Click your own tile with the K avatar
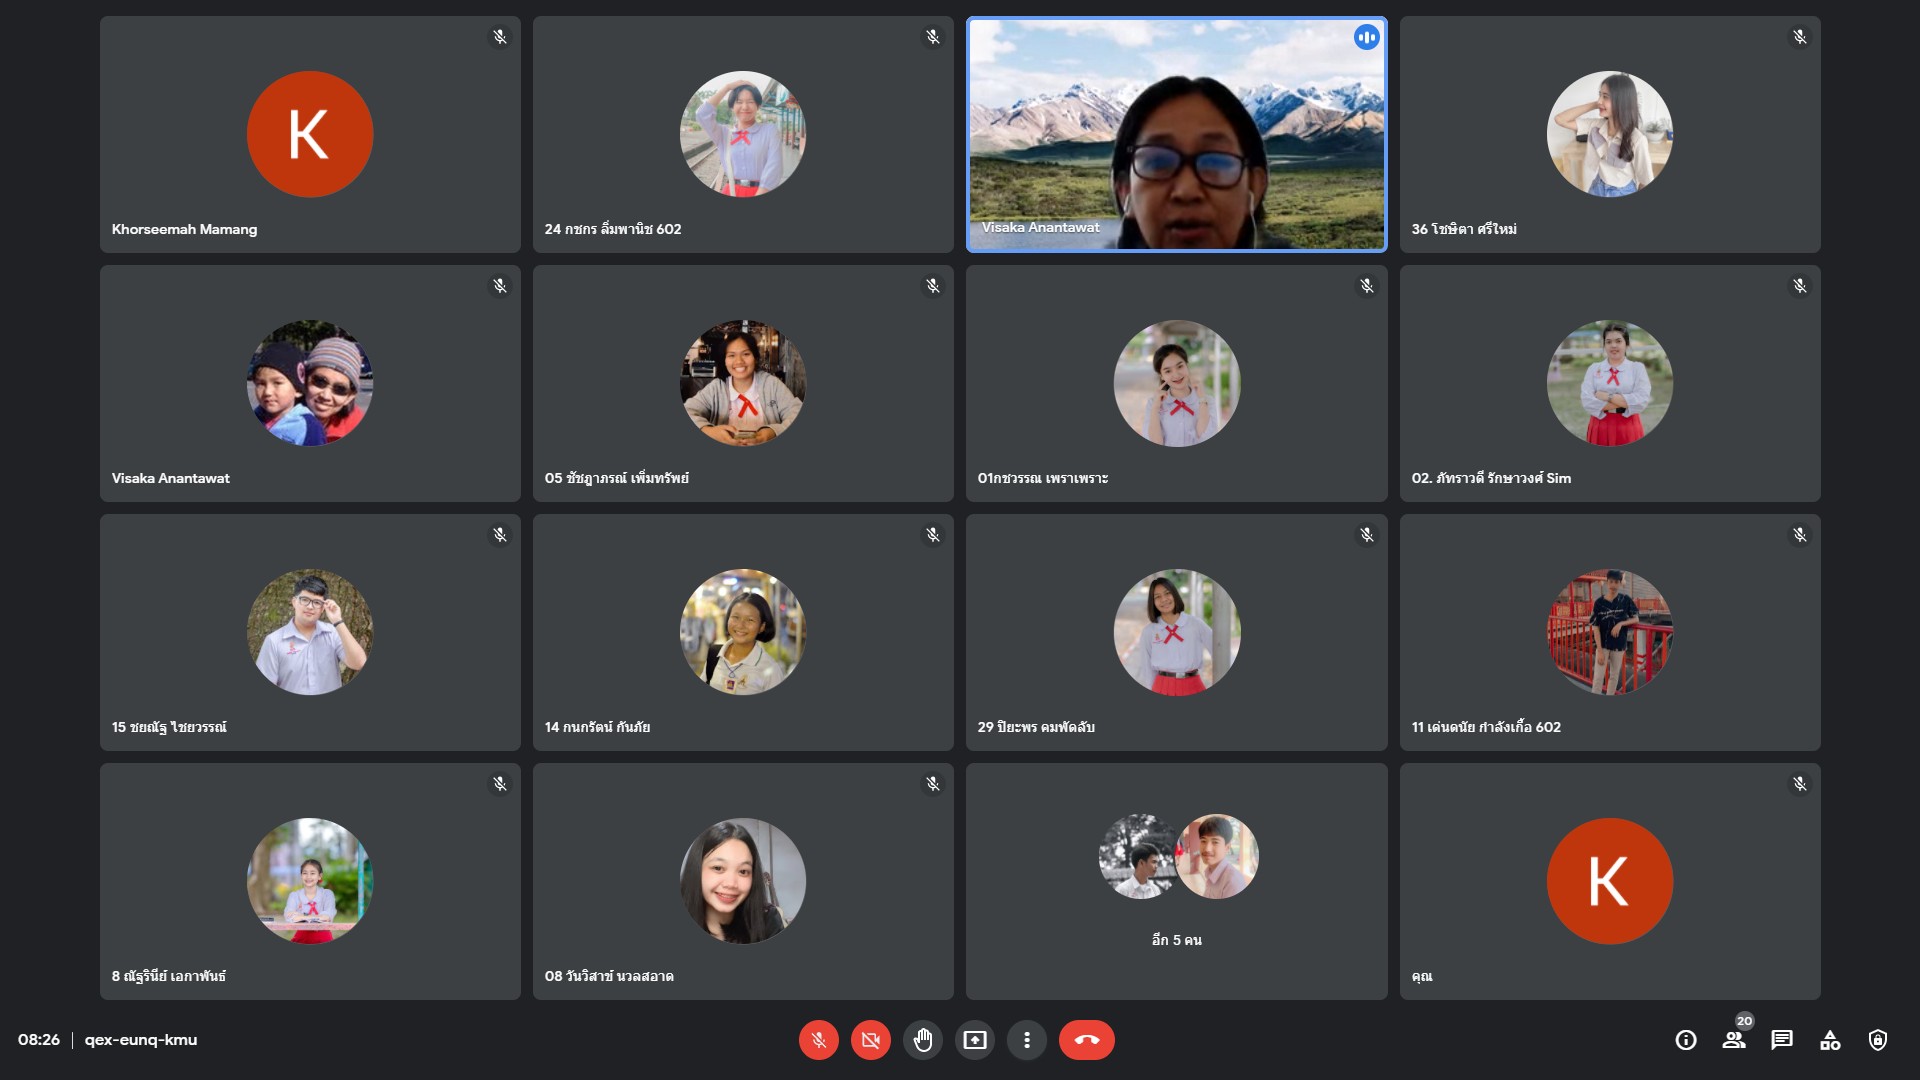This screenshot has width=1920, height=1080. (x=1609, y=880)
